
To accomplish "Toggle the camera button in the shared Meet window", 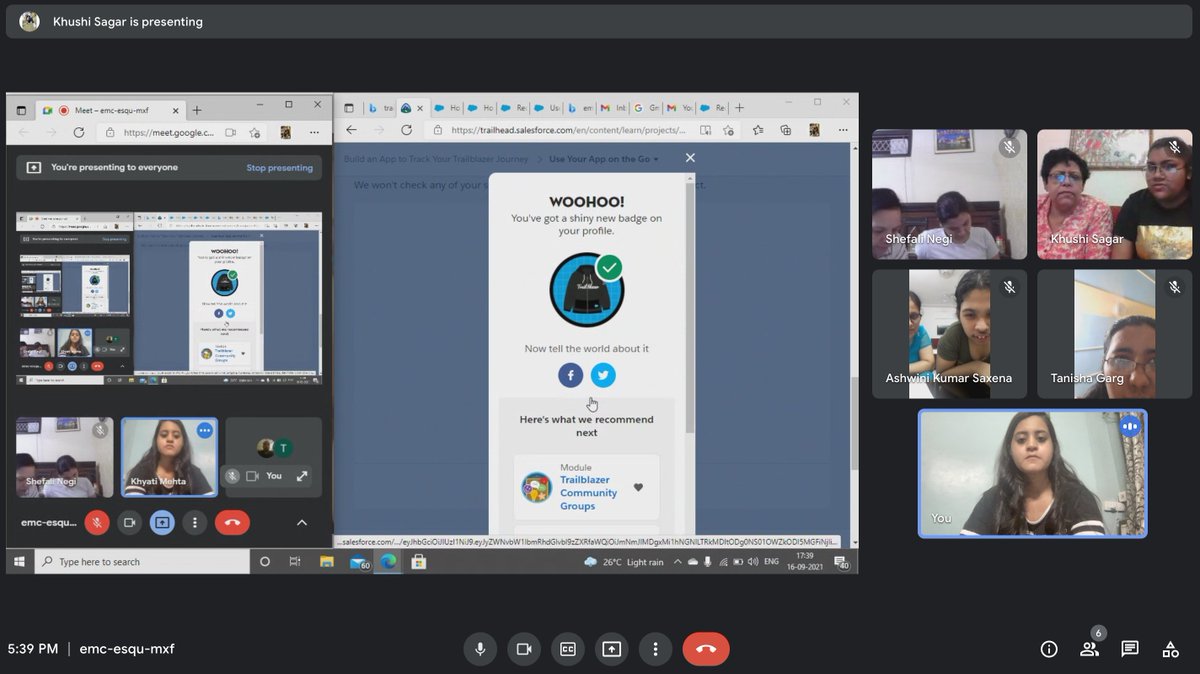I will (129, 522).
